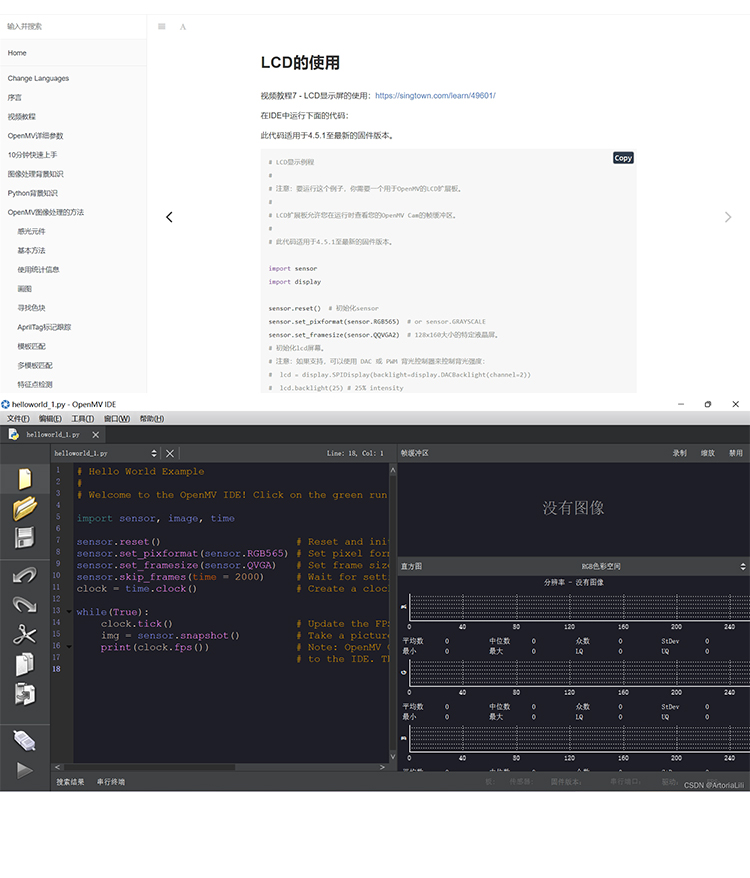750x878 pixels.
Task: Click the New File icon in OpenMV IDE
Action: click(x=25, y=479)
